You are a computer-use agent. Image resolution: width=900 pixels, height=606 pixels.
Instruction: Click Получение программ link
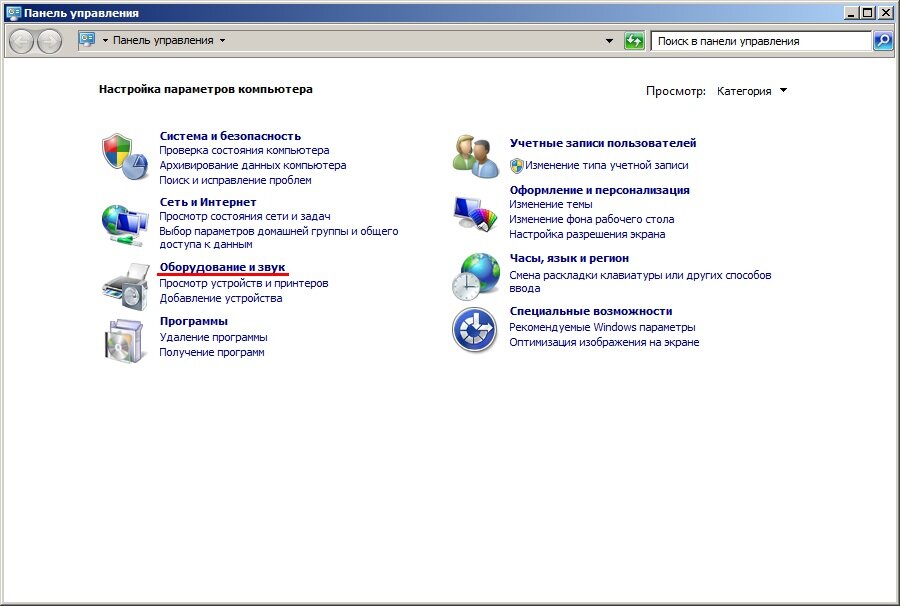212,352
